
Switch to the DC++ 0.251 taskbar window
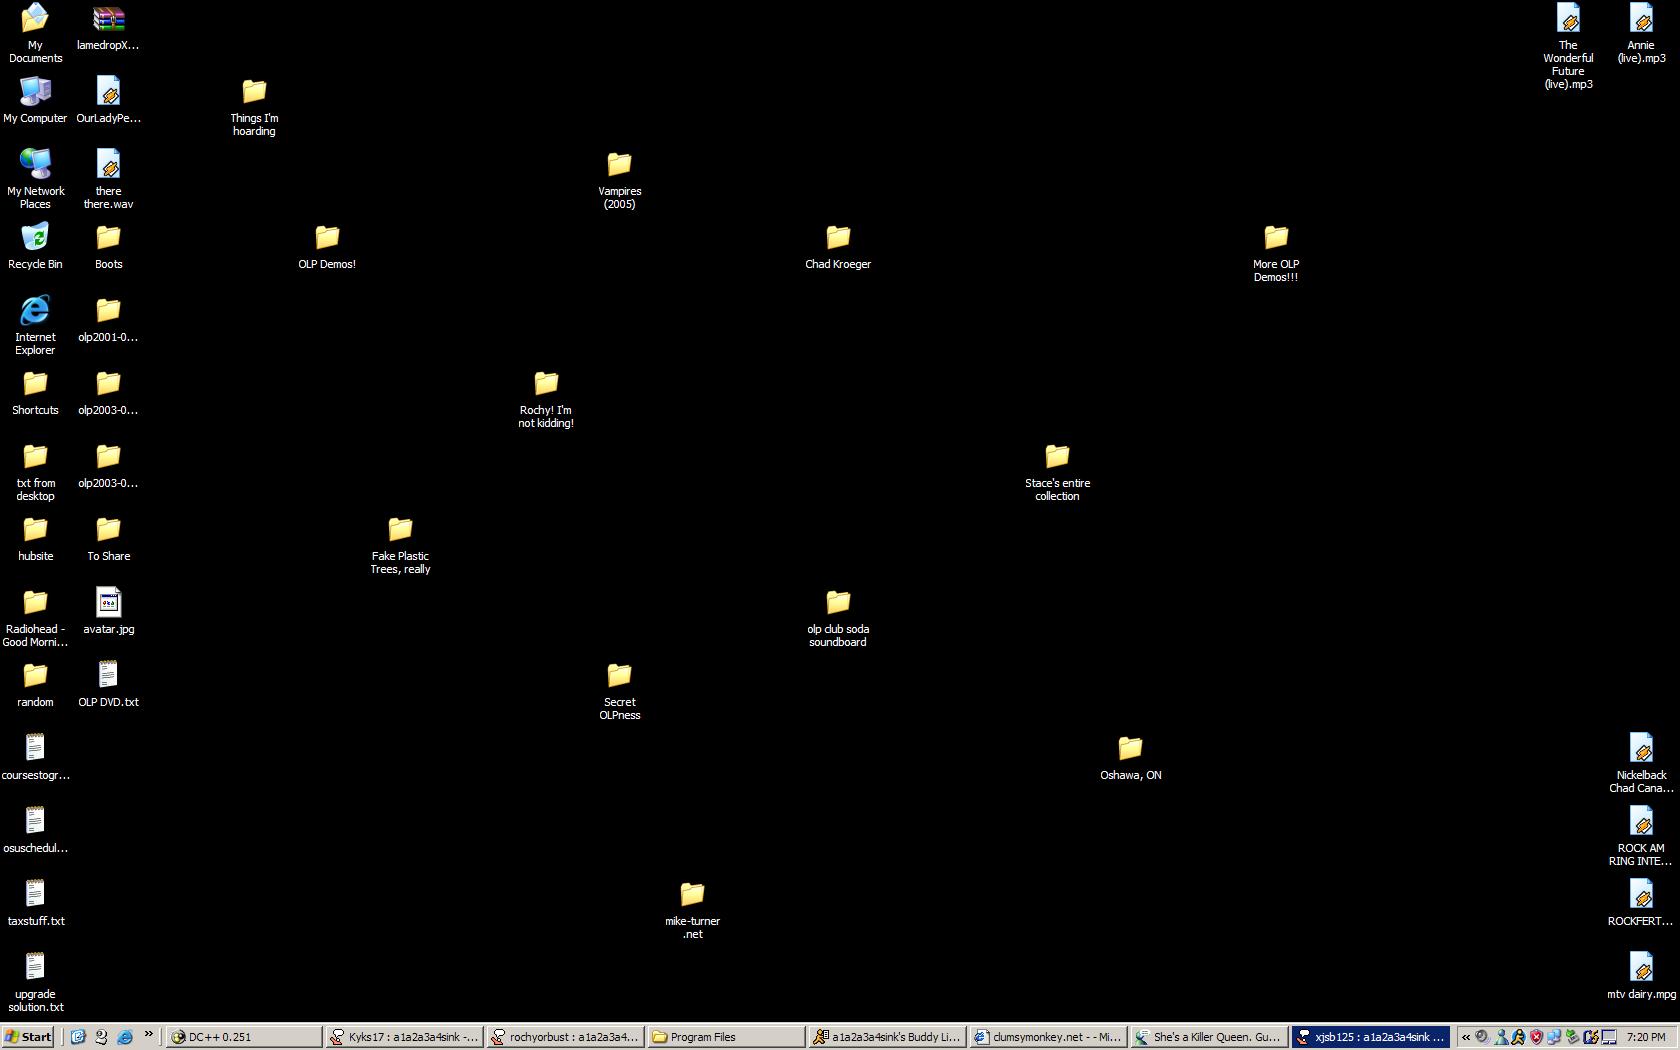pyautogui.click(x=243, y=1037)
